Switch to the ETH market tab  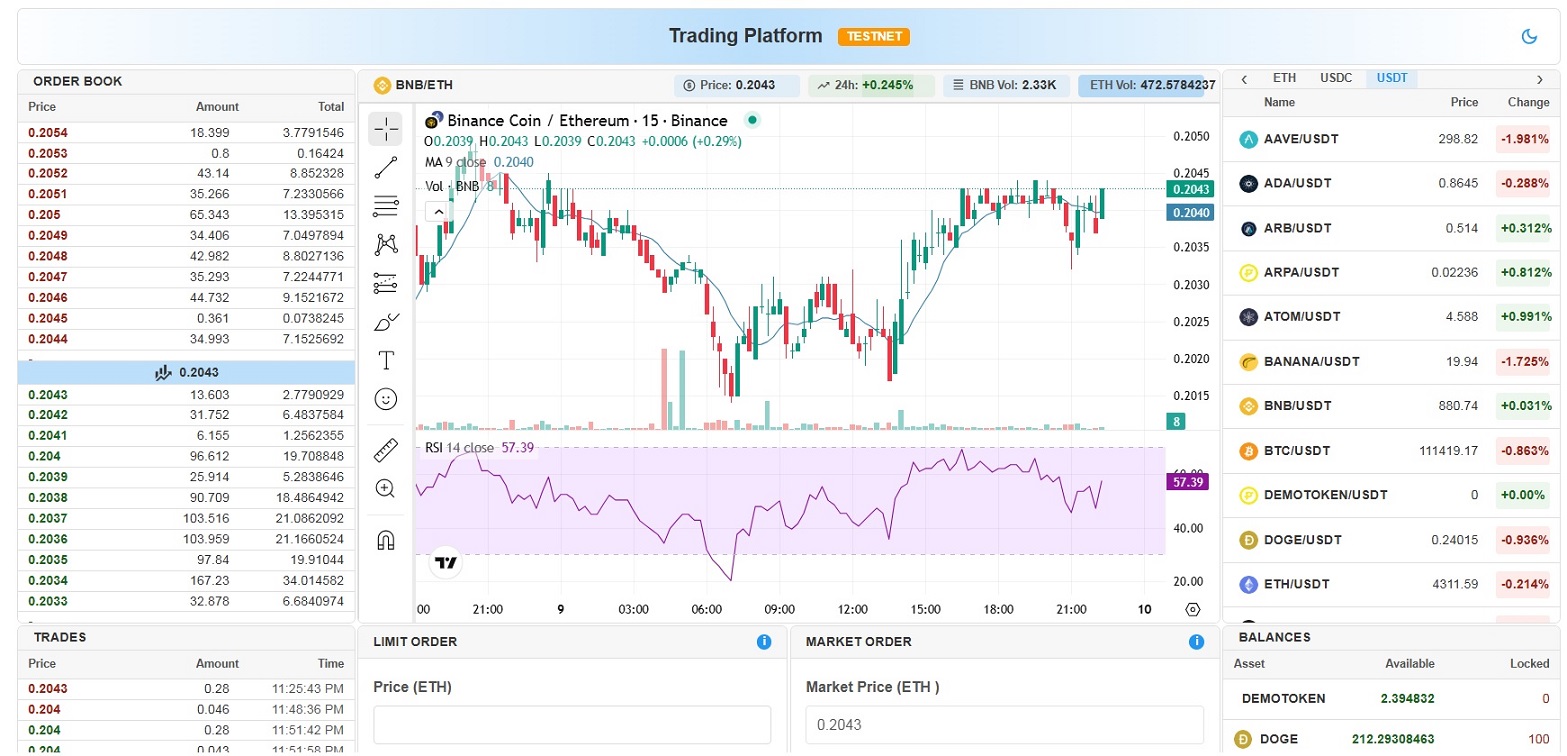pos(1284,78)
